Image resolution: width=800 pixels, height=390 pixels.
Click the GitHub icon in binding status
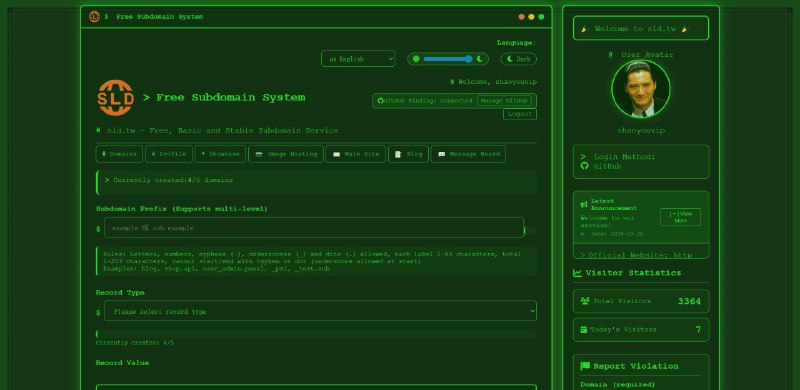coord(380,101)
